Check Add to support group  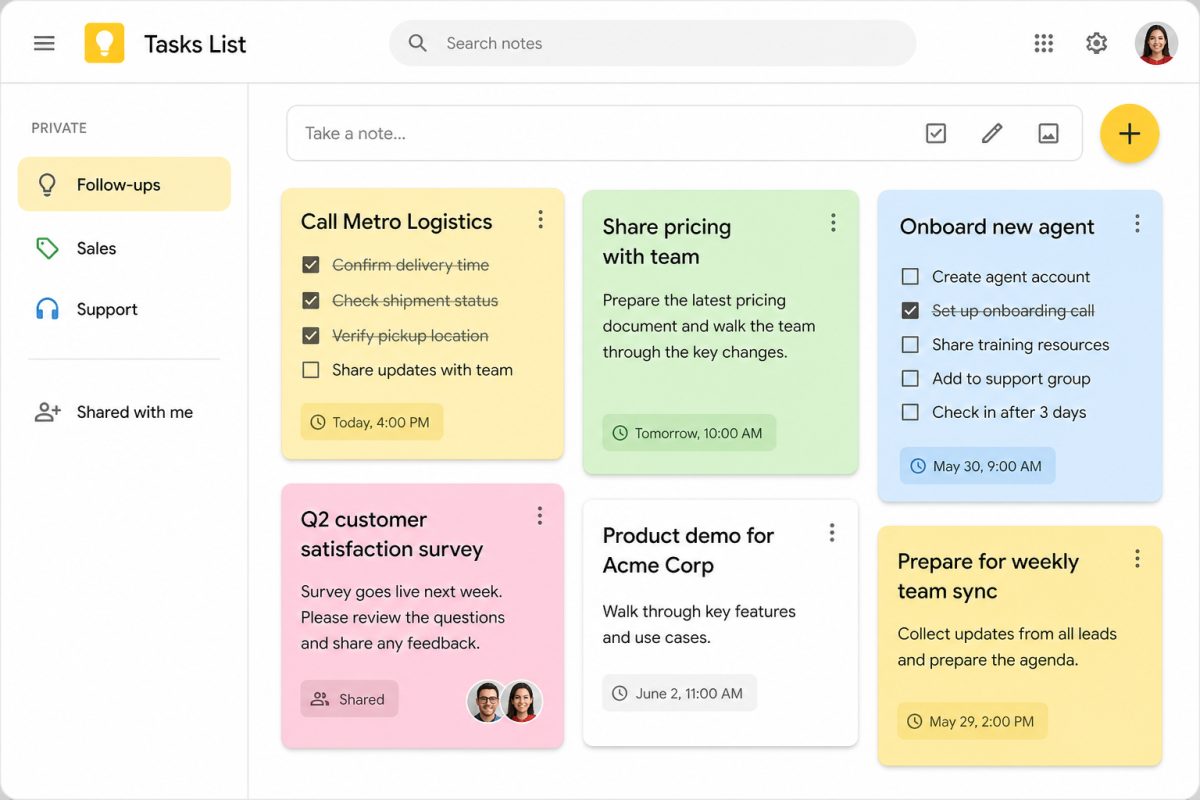tap(910, 378)
